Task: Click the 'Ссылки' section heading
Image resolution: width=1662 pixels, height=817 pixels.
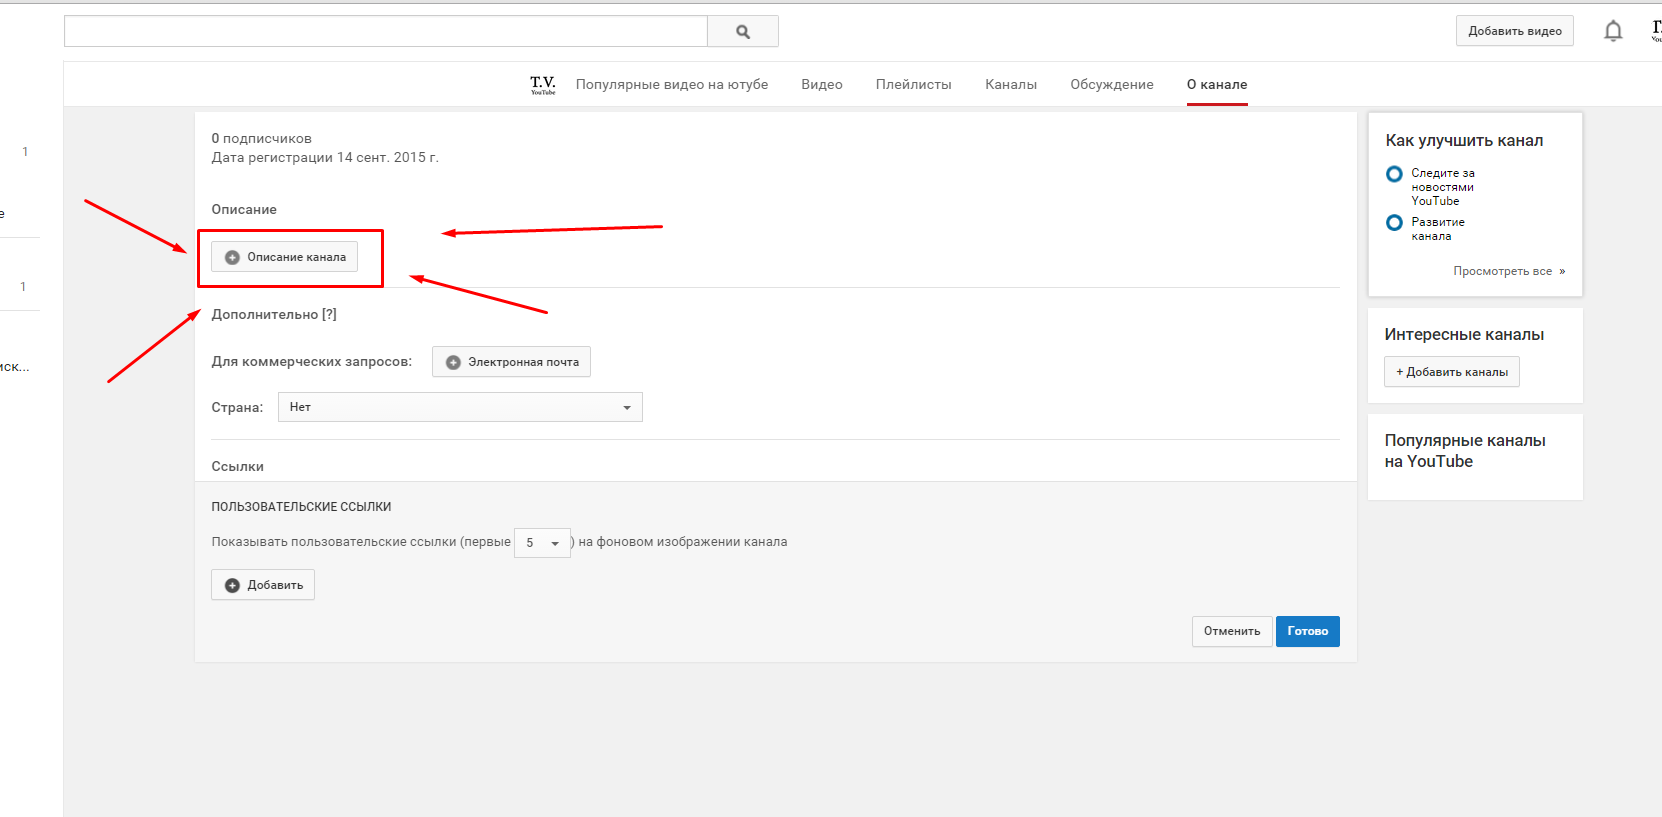Action: pyautogui.click(x=238, y=467)
